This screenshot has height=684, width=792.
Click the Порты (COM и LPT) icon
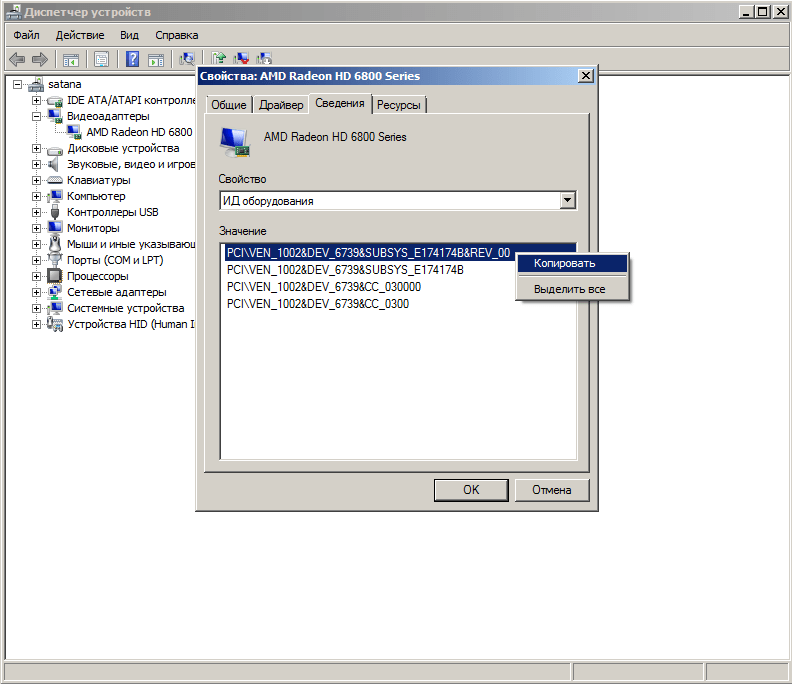(55, 260)
